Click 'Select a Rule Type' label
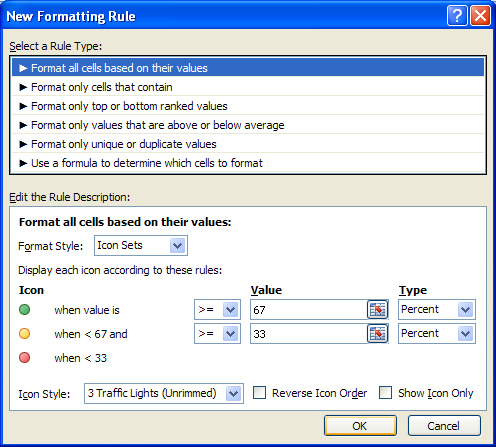 (56, 46)
